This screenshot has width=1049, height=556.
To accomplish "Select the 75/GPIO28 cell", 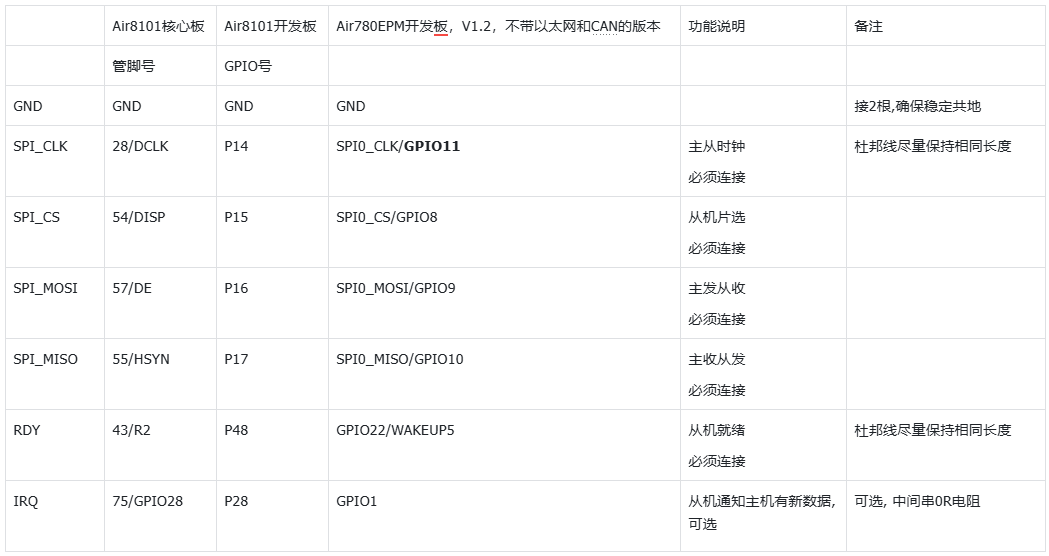I will pos(160,515).
